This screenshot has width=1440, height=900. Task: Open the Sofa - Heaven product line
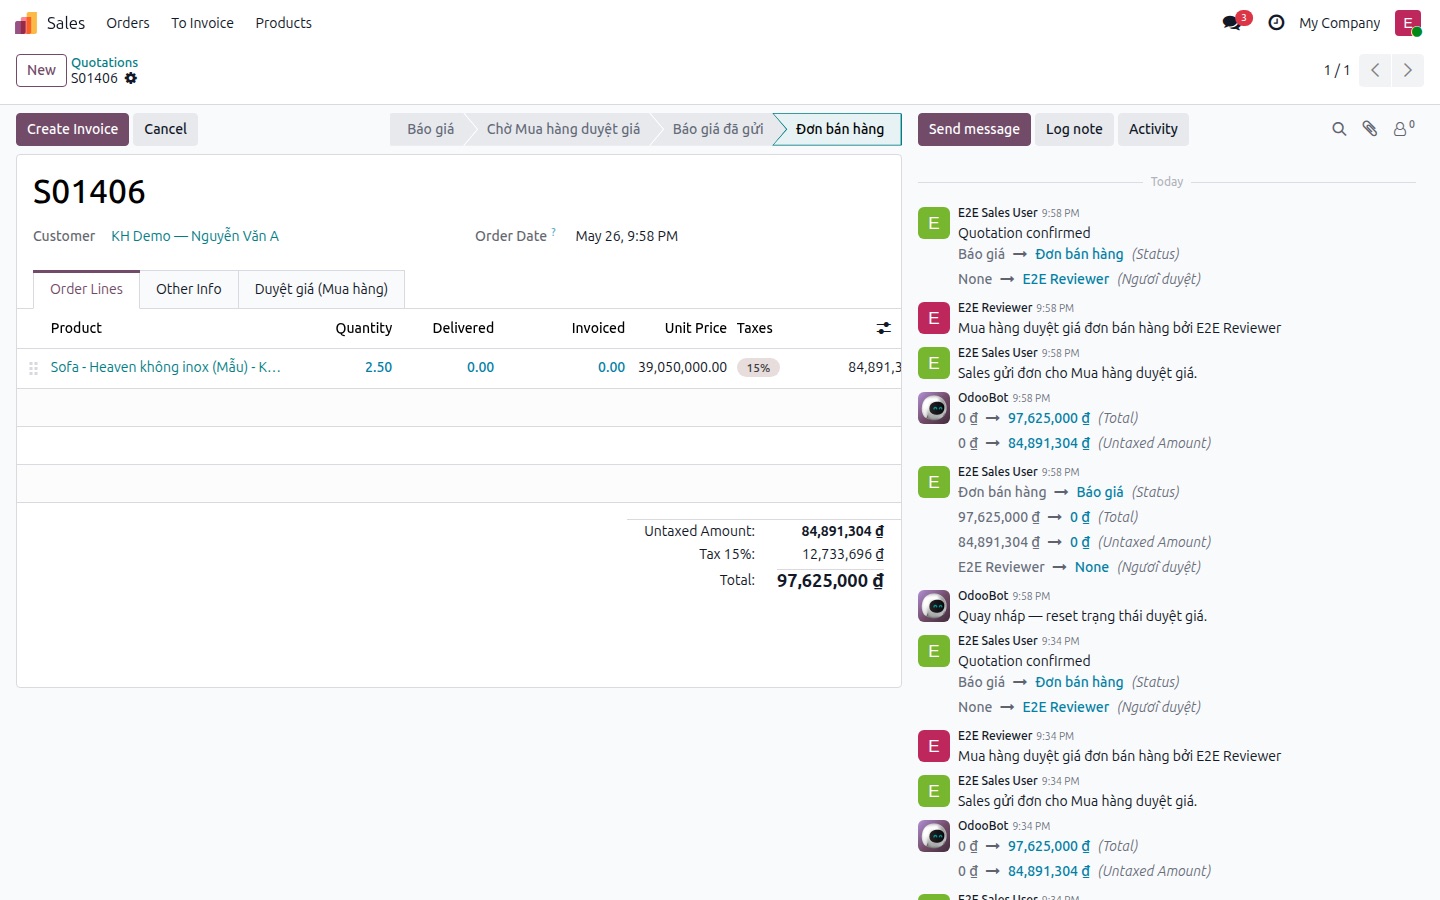[166, 367]
